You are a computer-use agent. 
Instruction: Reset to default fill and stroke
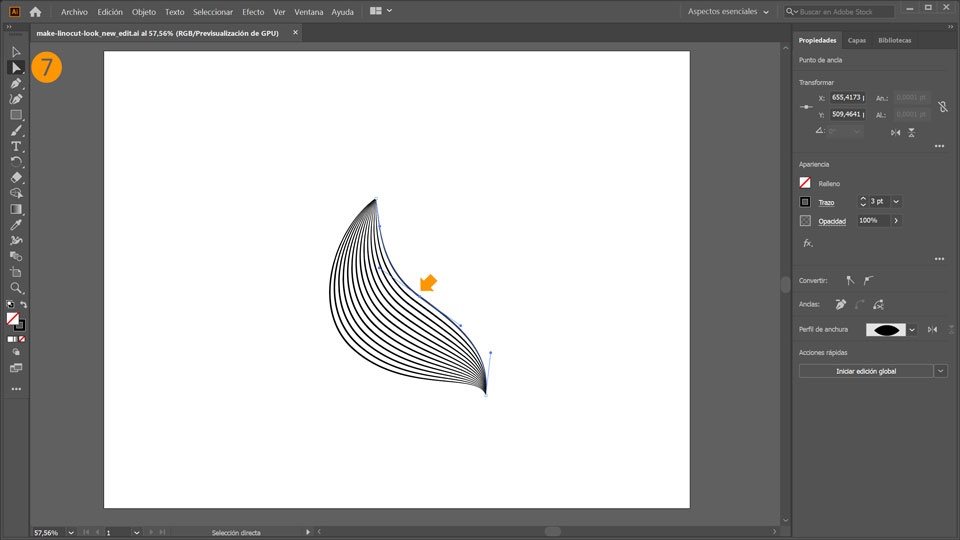click(x=10, y=304)
